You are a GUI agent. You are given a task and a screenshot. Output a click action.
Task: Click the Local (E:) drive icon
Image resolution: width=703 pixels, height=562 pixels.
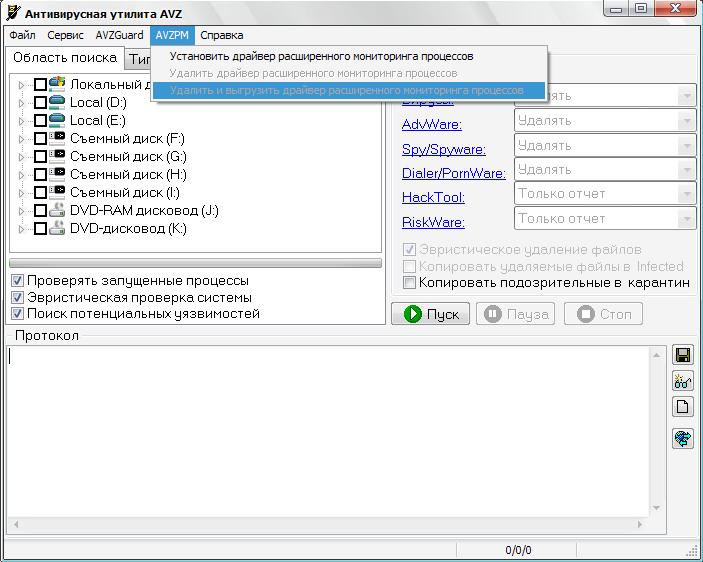pyautogui.click(x=57, y=120)
